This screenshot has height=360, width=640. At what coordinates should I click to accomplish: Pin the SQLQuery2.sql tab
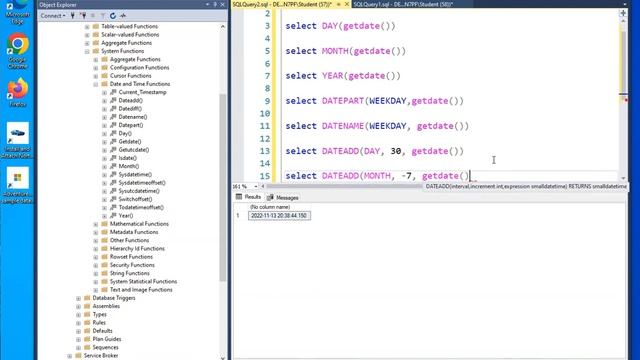click(339, 4)
